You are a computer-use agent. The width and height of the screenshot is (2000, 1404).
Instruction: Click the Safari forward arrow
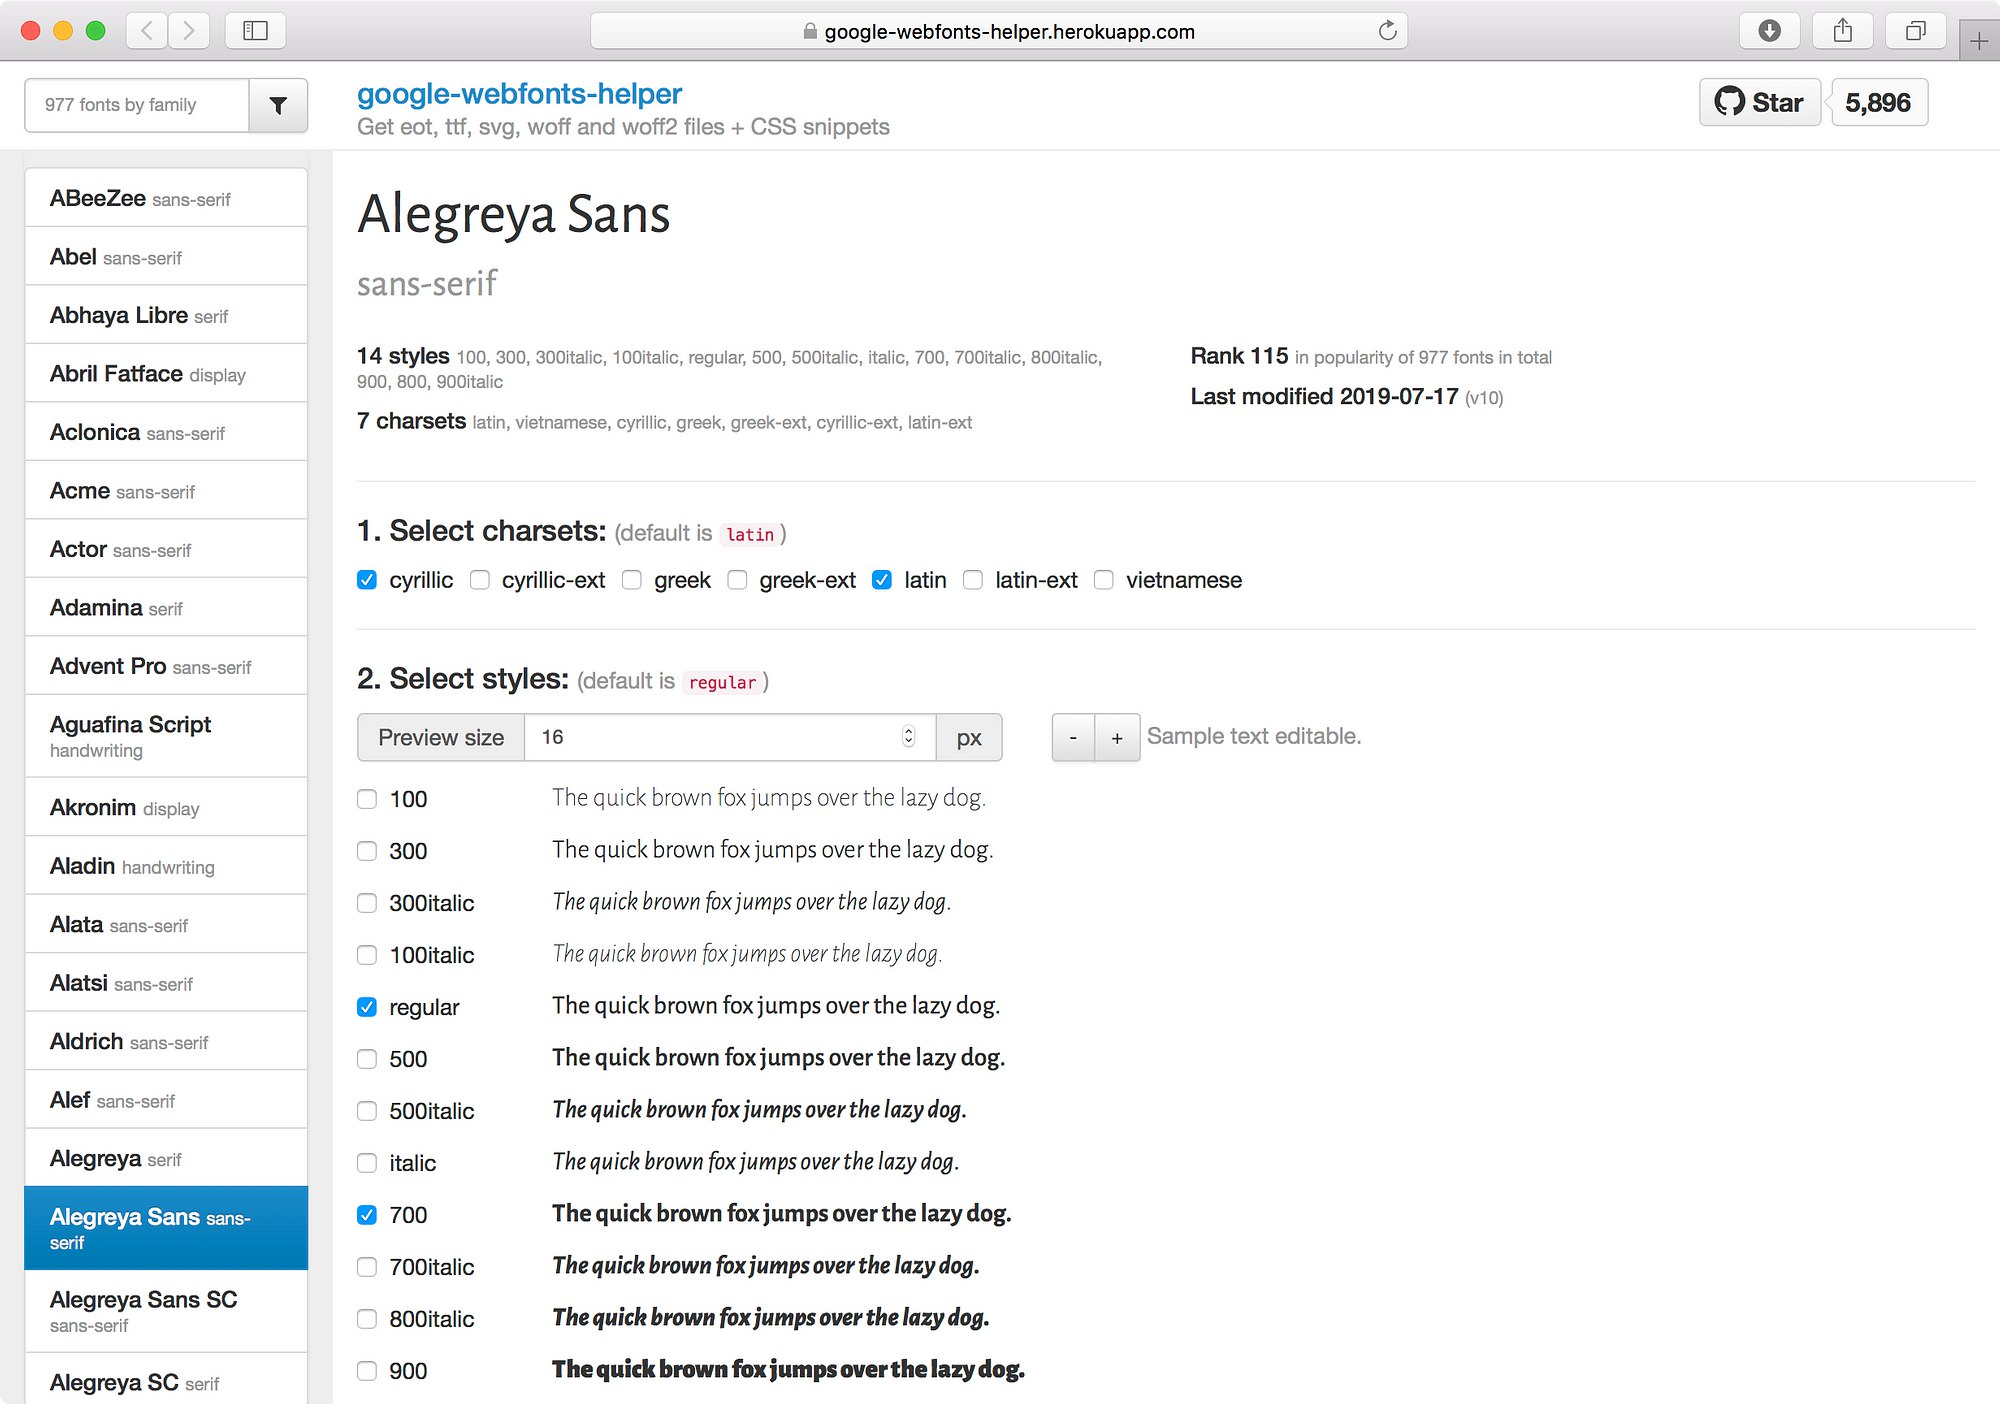pos(189,31)
